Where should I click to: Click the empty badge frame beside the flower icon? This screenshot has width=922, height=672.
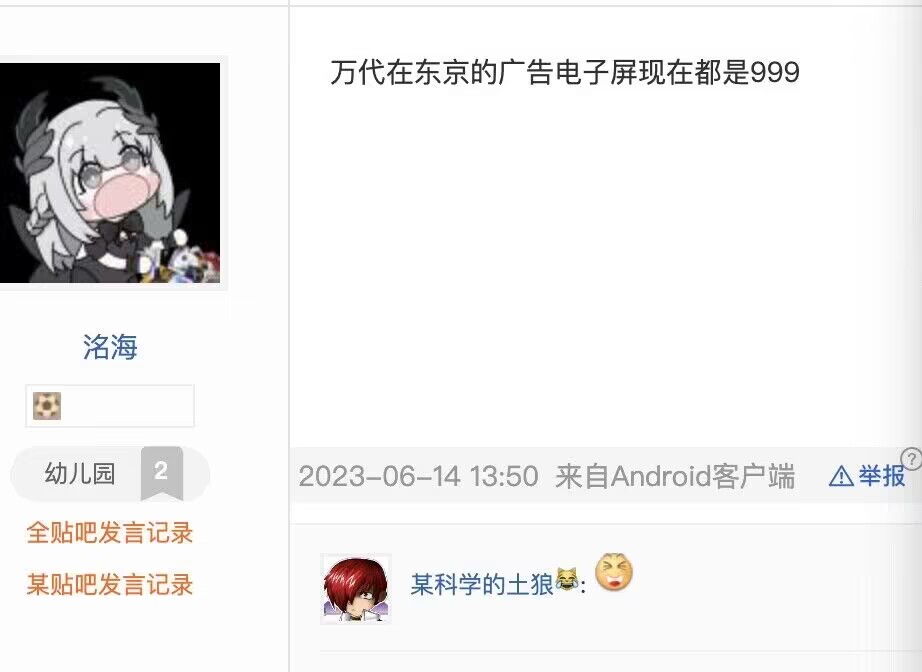[x=110, y=406]
